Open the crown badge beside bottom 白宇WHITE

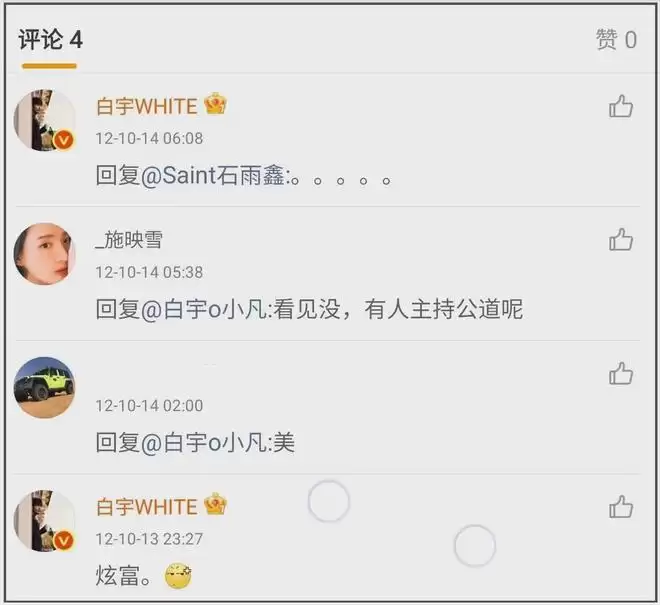click(x=216, y=504)
